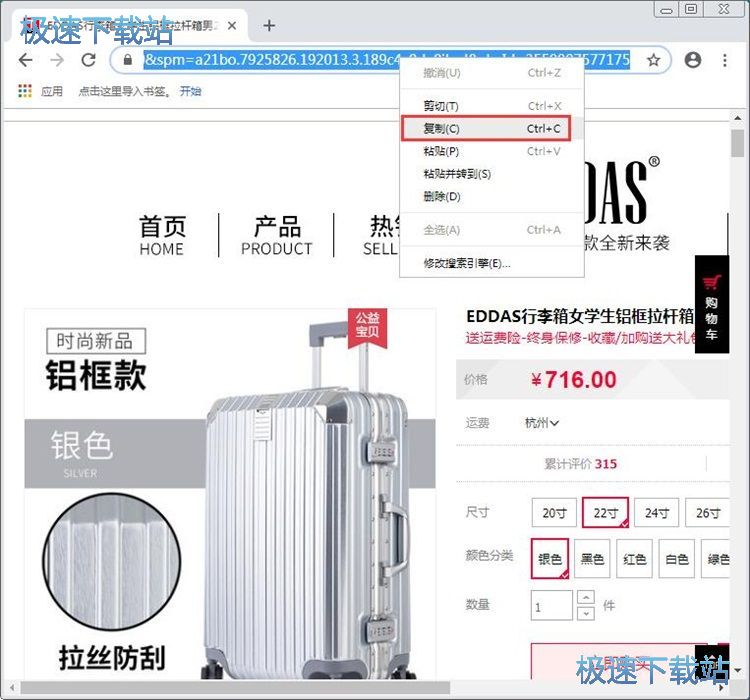Click the product title EDDAS行李箱女学生铝框拉杆箱
The width and height of the screenshot is (750, 700).
pyautogui.click(x=580, y=316)
